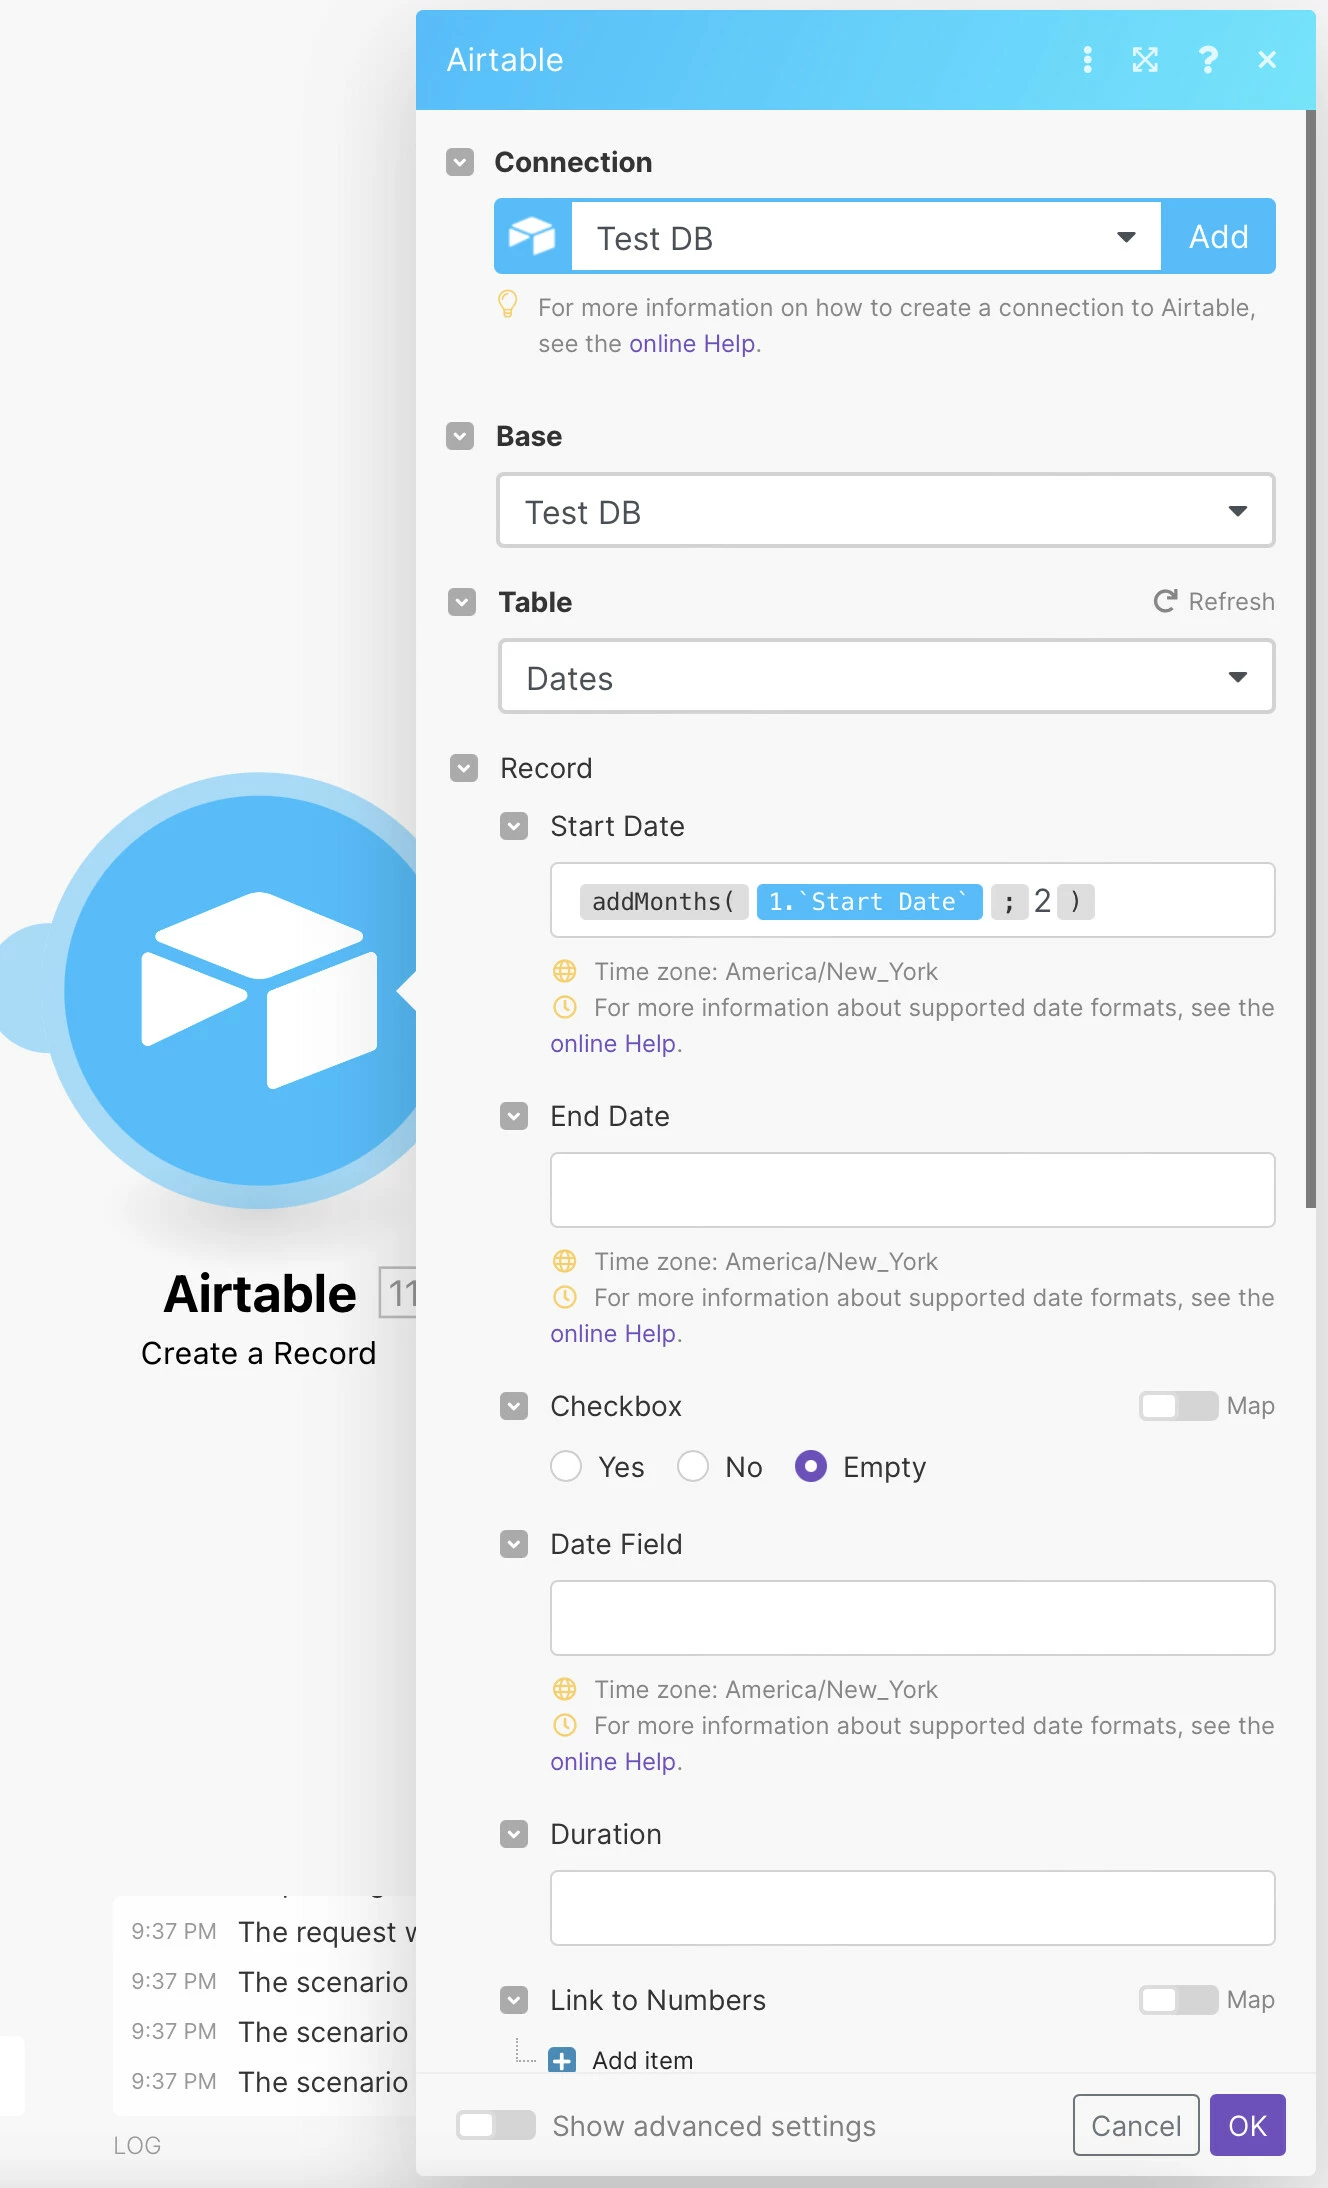Open the Base Test DB dropdown
1328x2188 pixels.
click(x=886, y=511)
